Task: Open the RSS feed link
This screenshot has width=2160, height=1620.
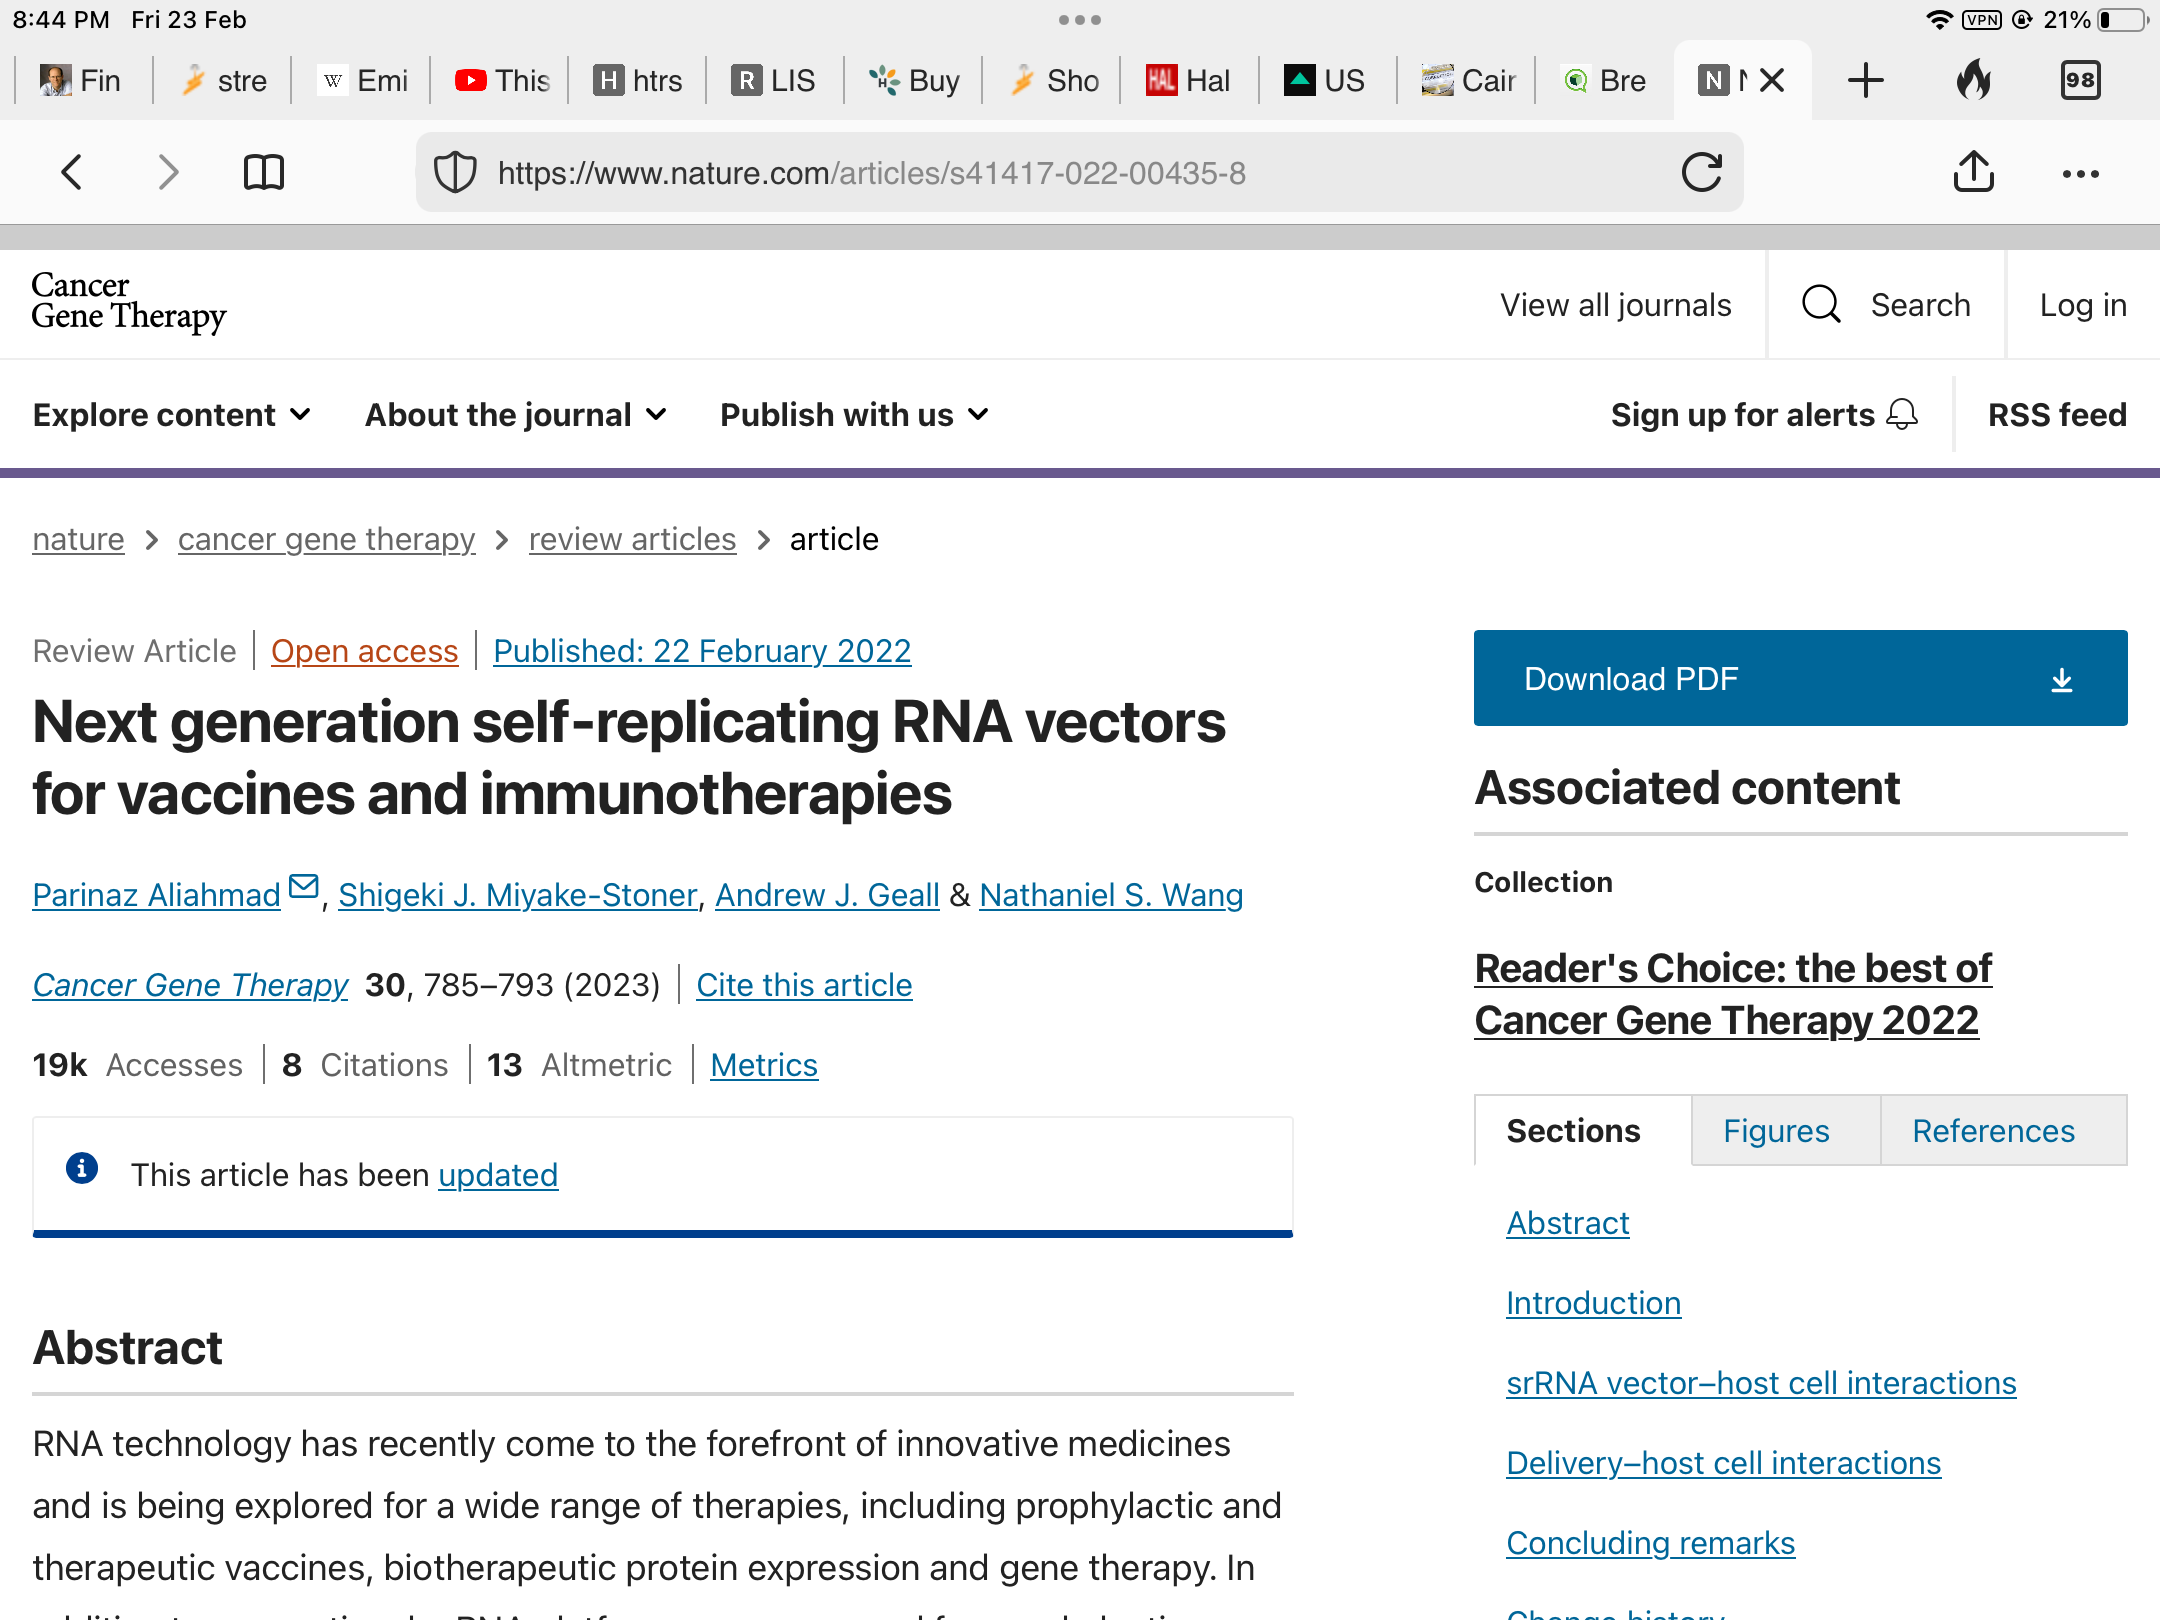Action: [x=2057, y=414]
